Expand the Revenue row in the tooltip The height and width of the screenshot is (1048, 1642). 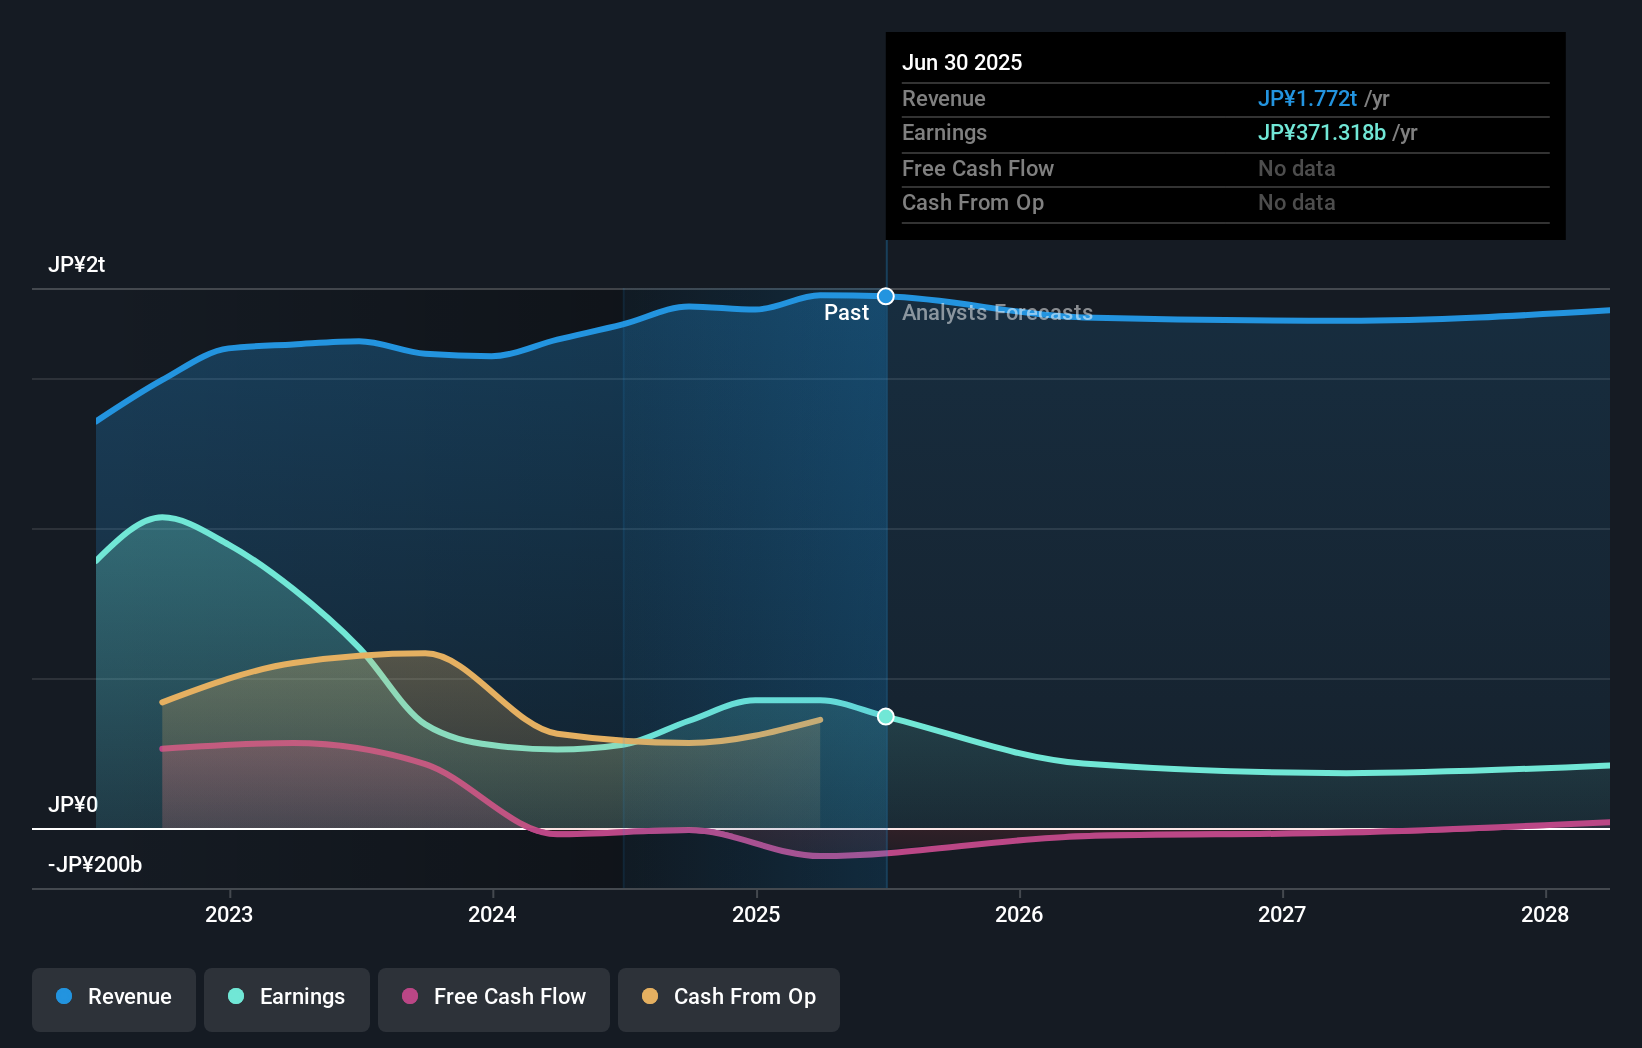[x=943, y=99]
